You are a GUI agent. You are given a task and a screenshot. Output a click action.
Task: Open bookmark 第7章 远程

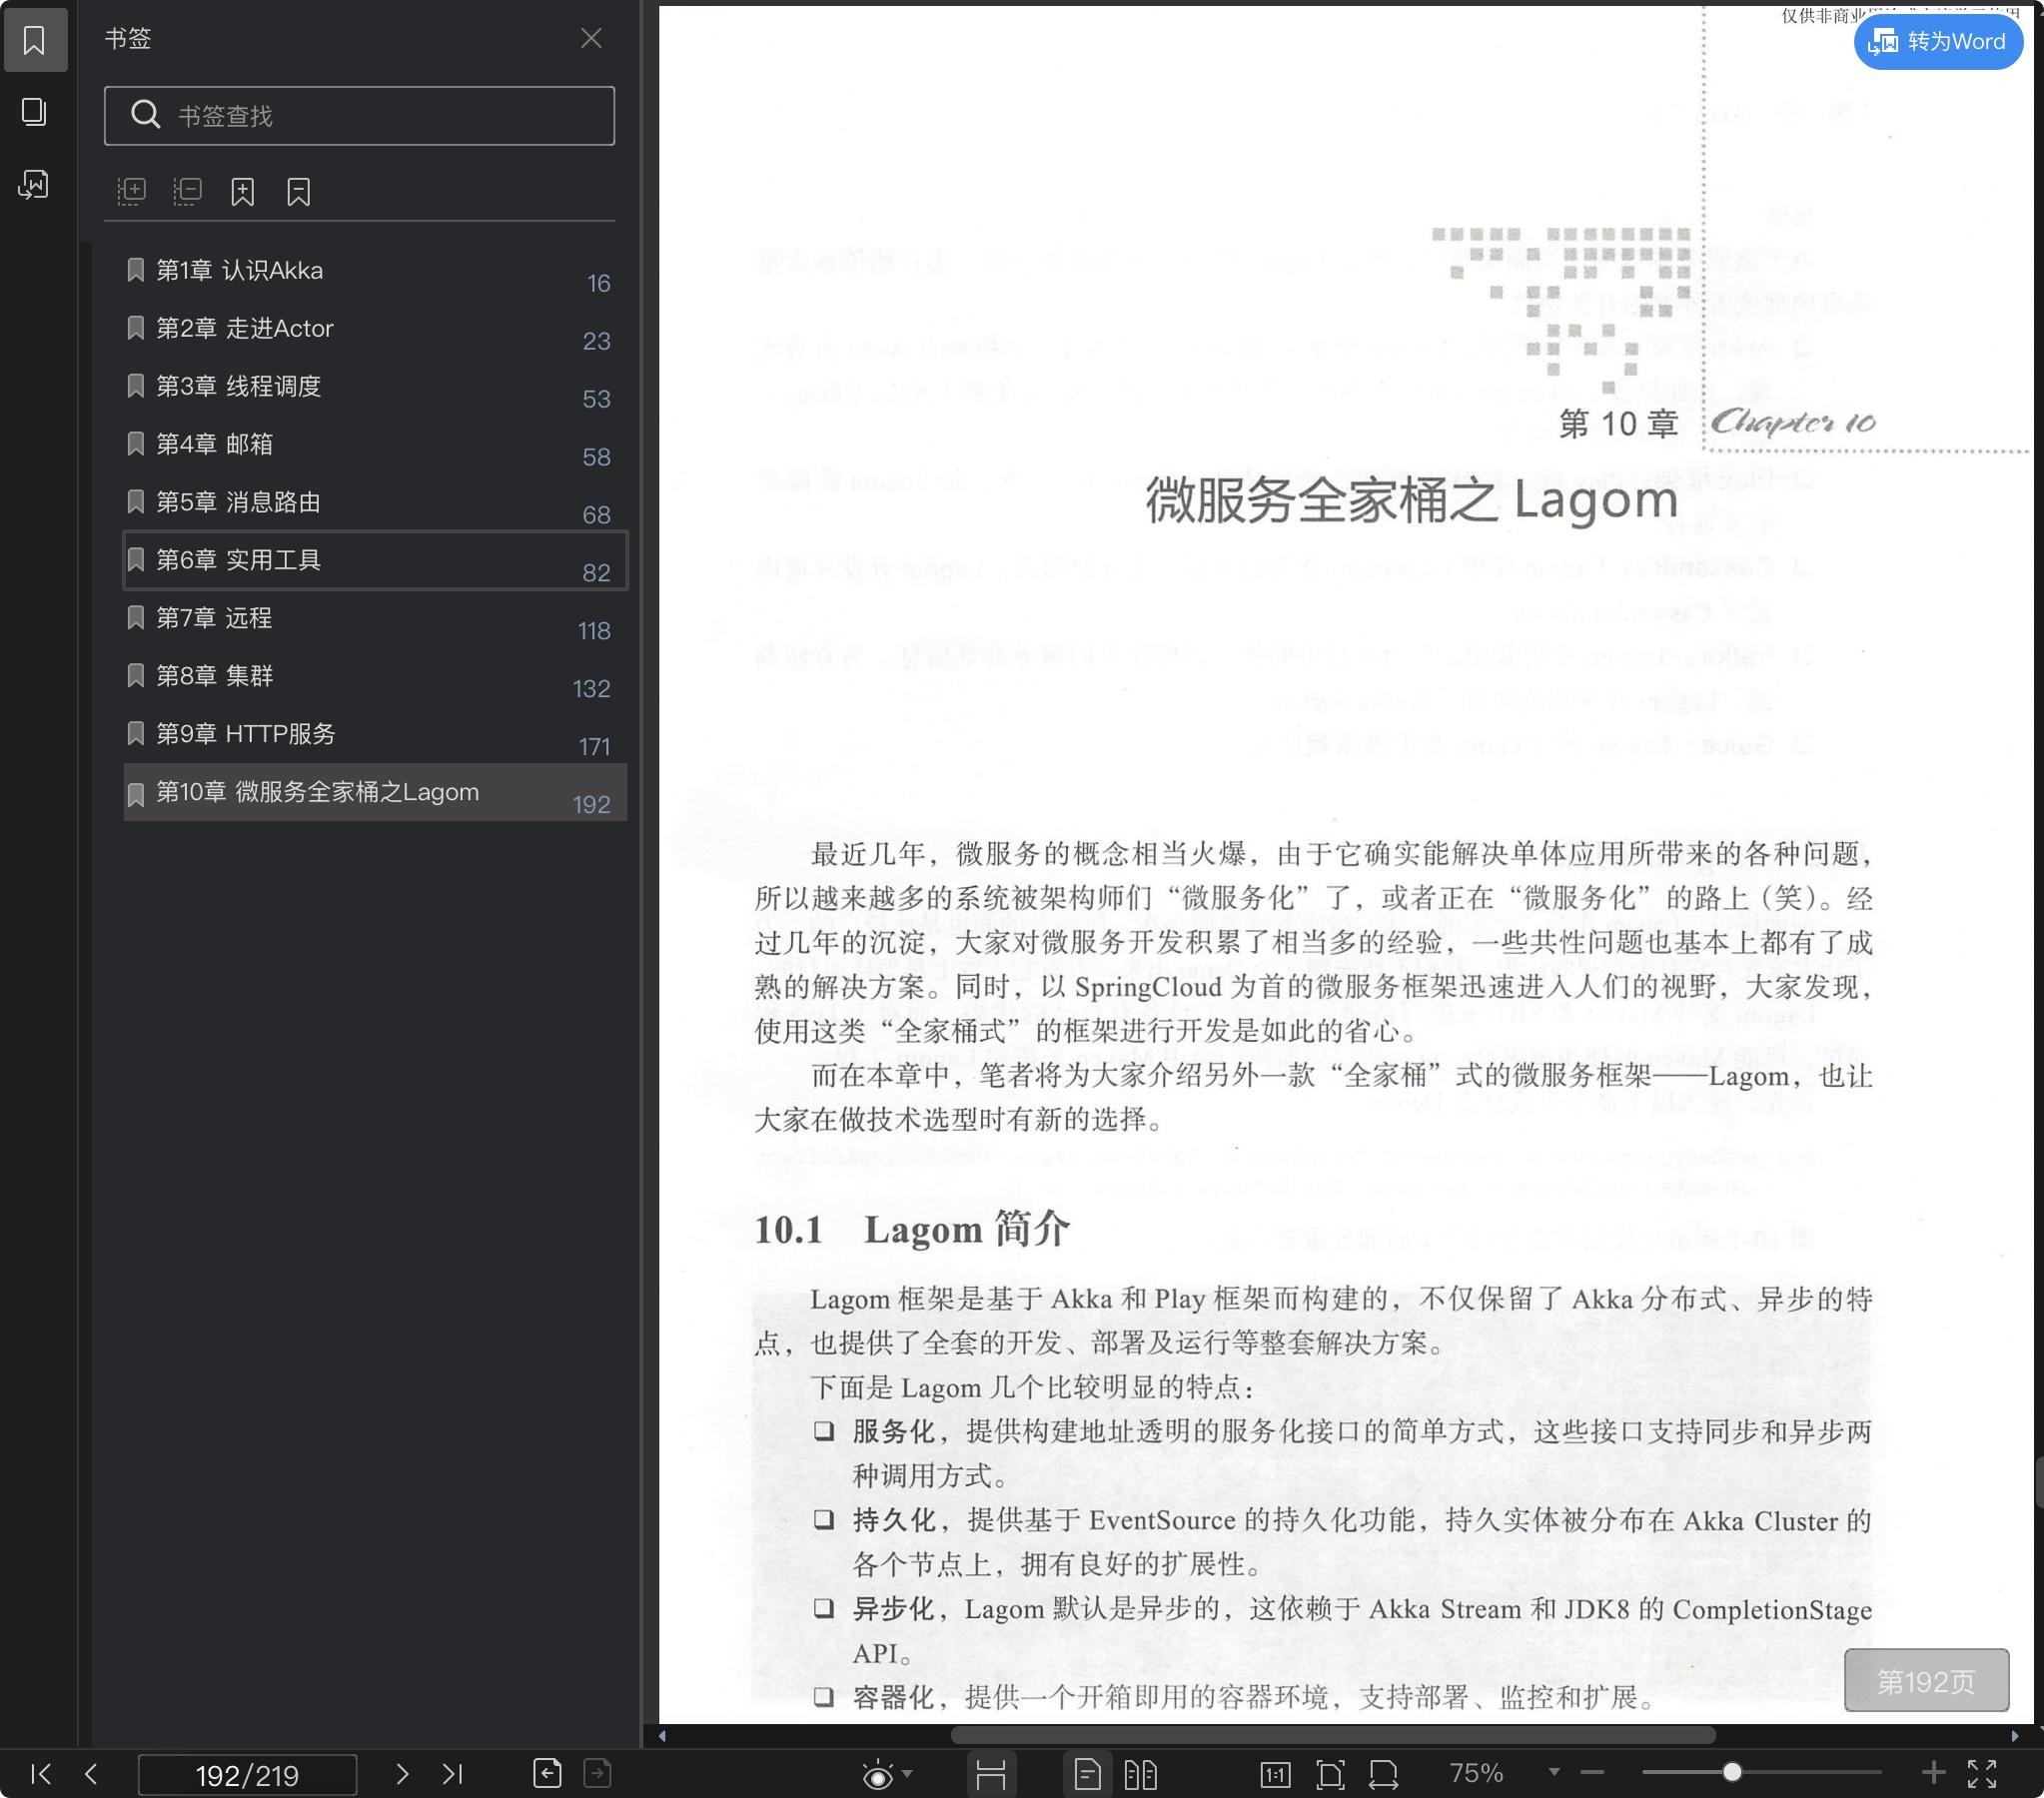375,619
